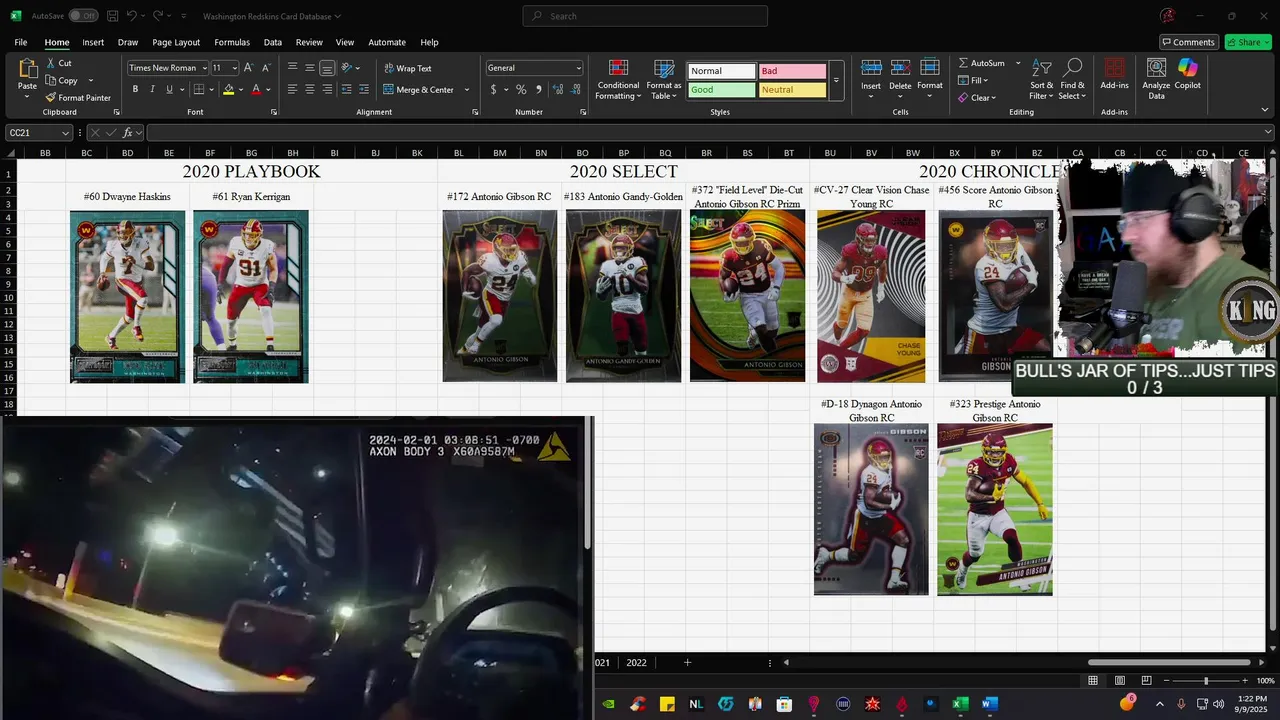Open the Conditional Formatting dropdown
1280x720 pixels.
[x=619, y=79]
